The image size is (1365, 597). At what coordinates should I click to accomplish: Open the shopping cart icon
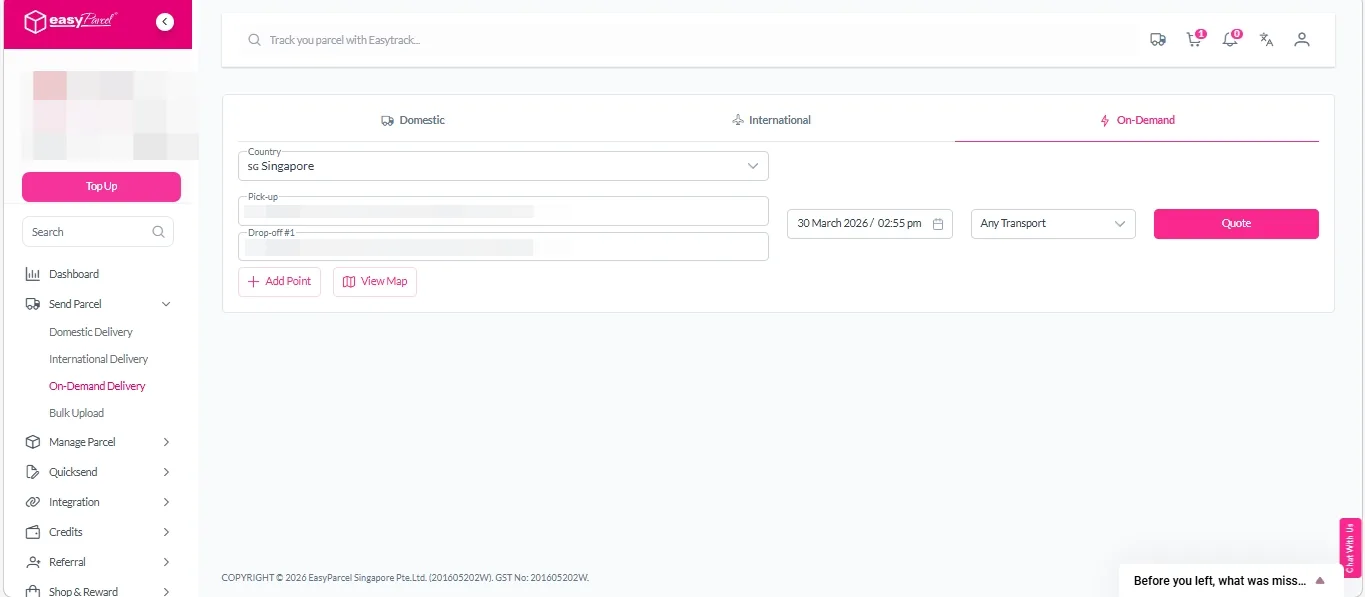[x=1193, y=40]
